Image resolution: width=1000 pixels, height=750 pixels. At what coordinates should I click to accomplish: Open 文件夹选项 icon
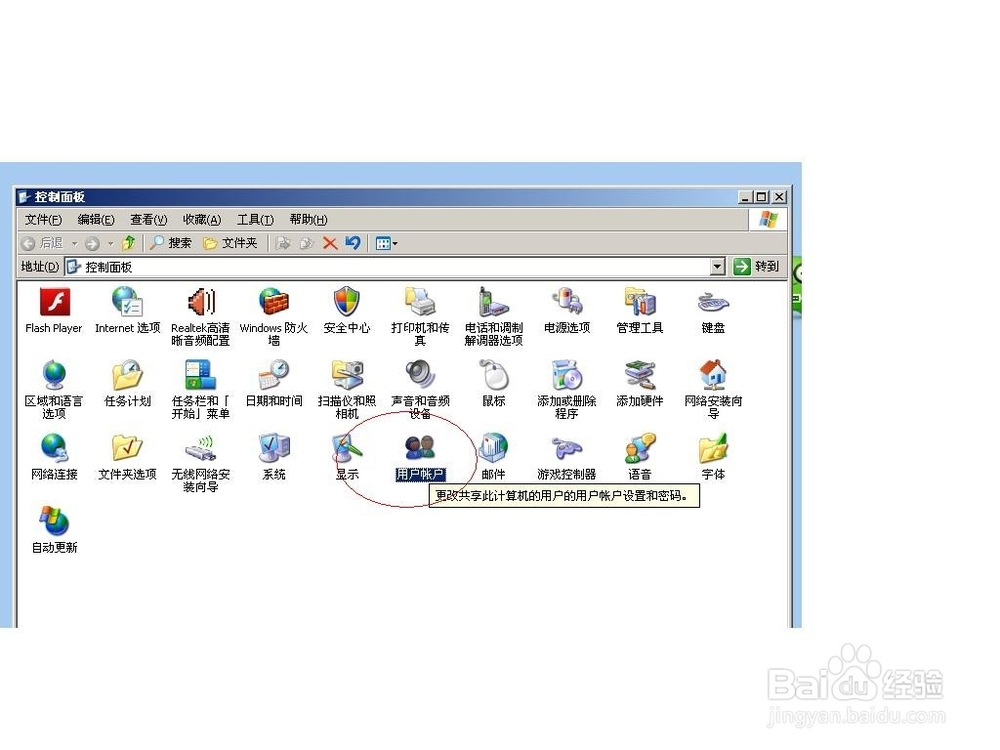(128, 448)
